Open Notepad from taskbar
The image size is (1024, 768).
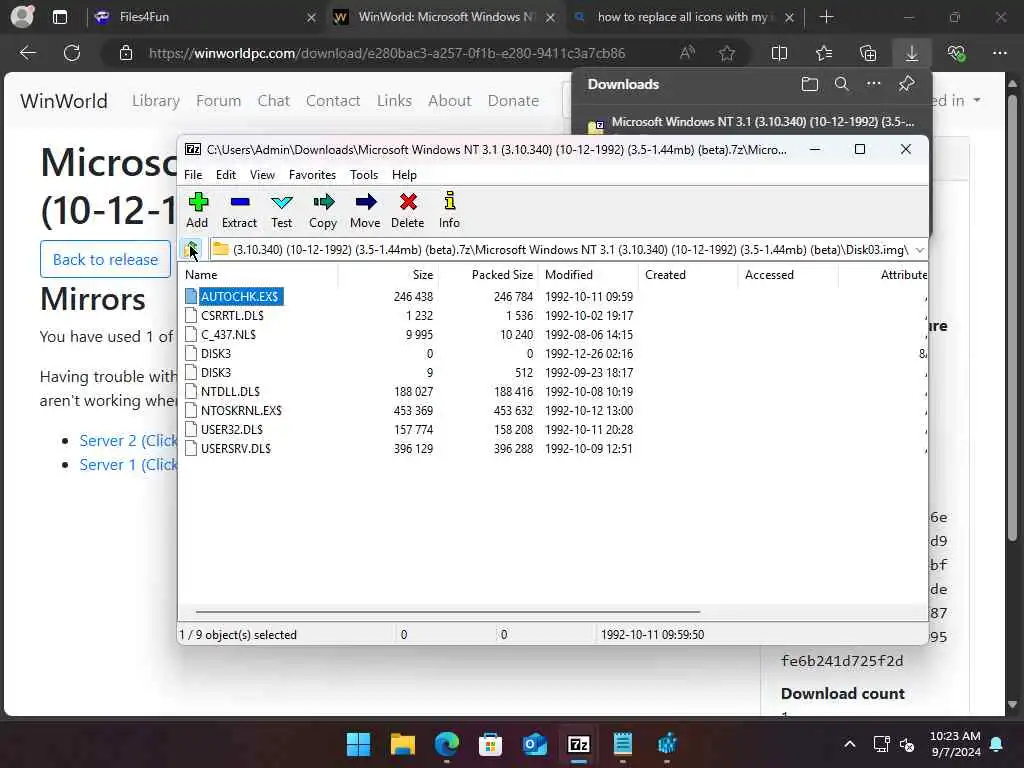point(622,744)
